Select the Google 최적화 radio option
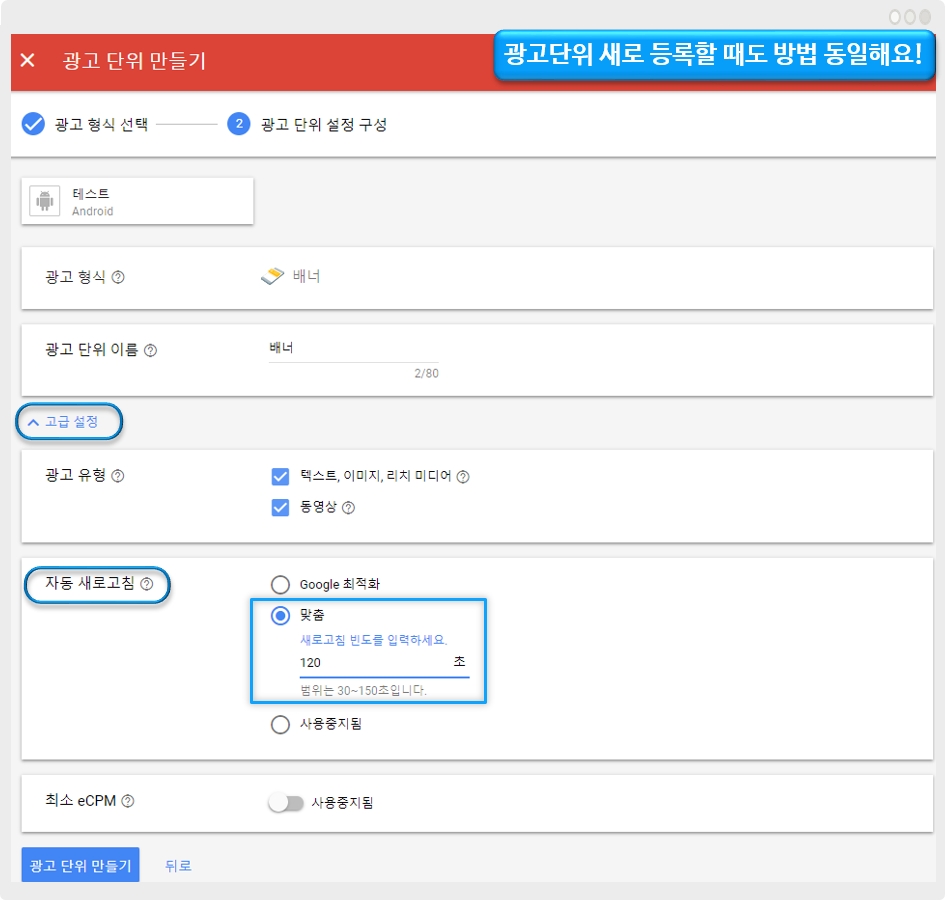 (280, 584)
